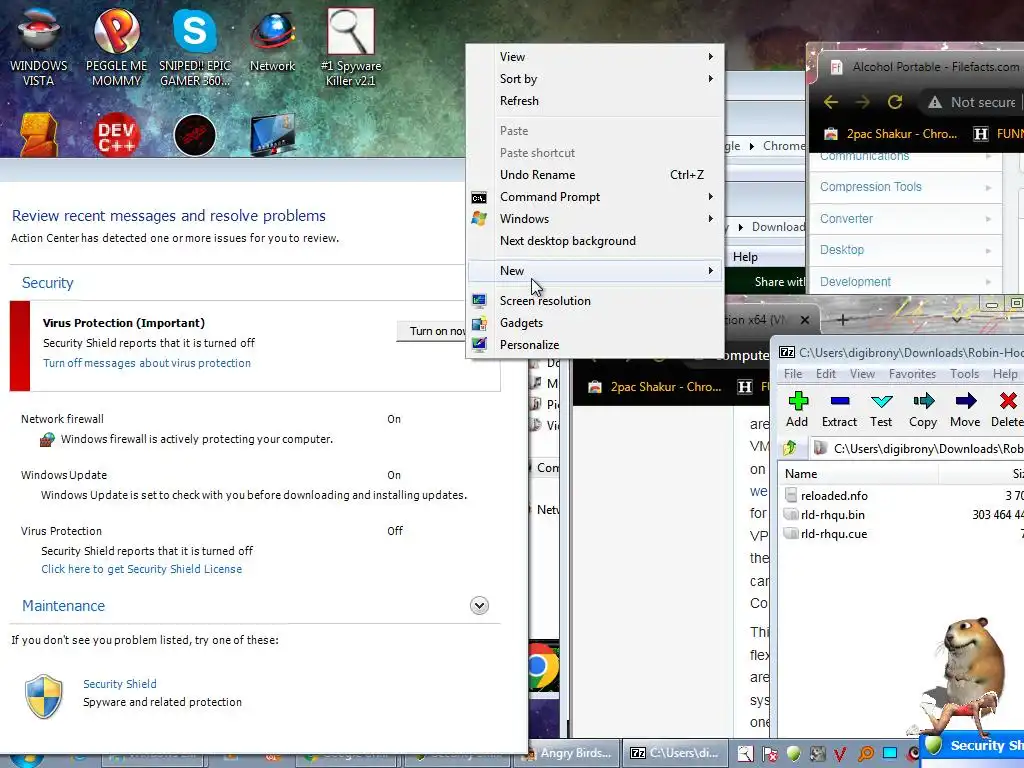
Task: Open the File menu in 7-Zip
Action: pyautogui.click(x=793, y=374)
